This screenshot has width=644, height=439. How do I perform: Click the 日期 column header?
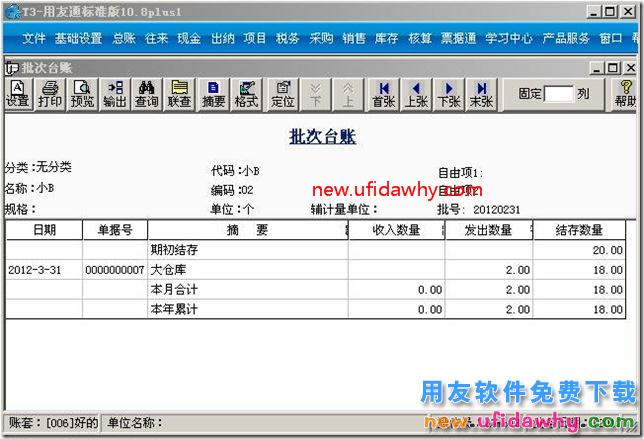(x=44, y=230)
